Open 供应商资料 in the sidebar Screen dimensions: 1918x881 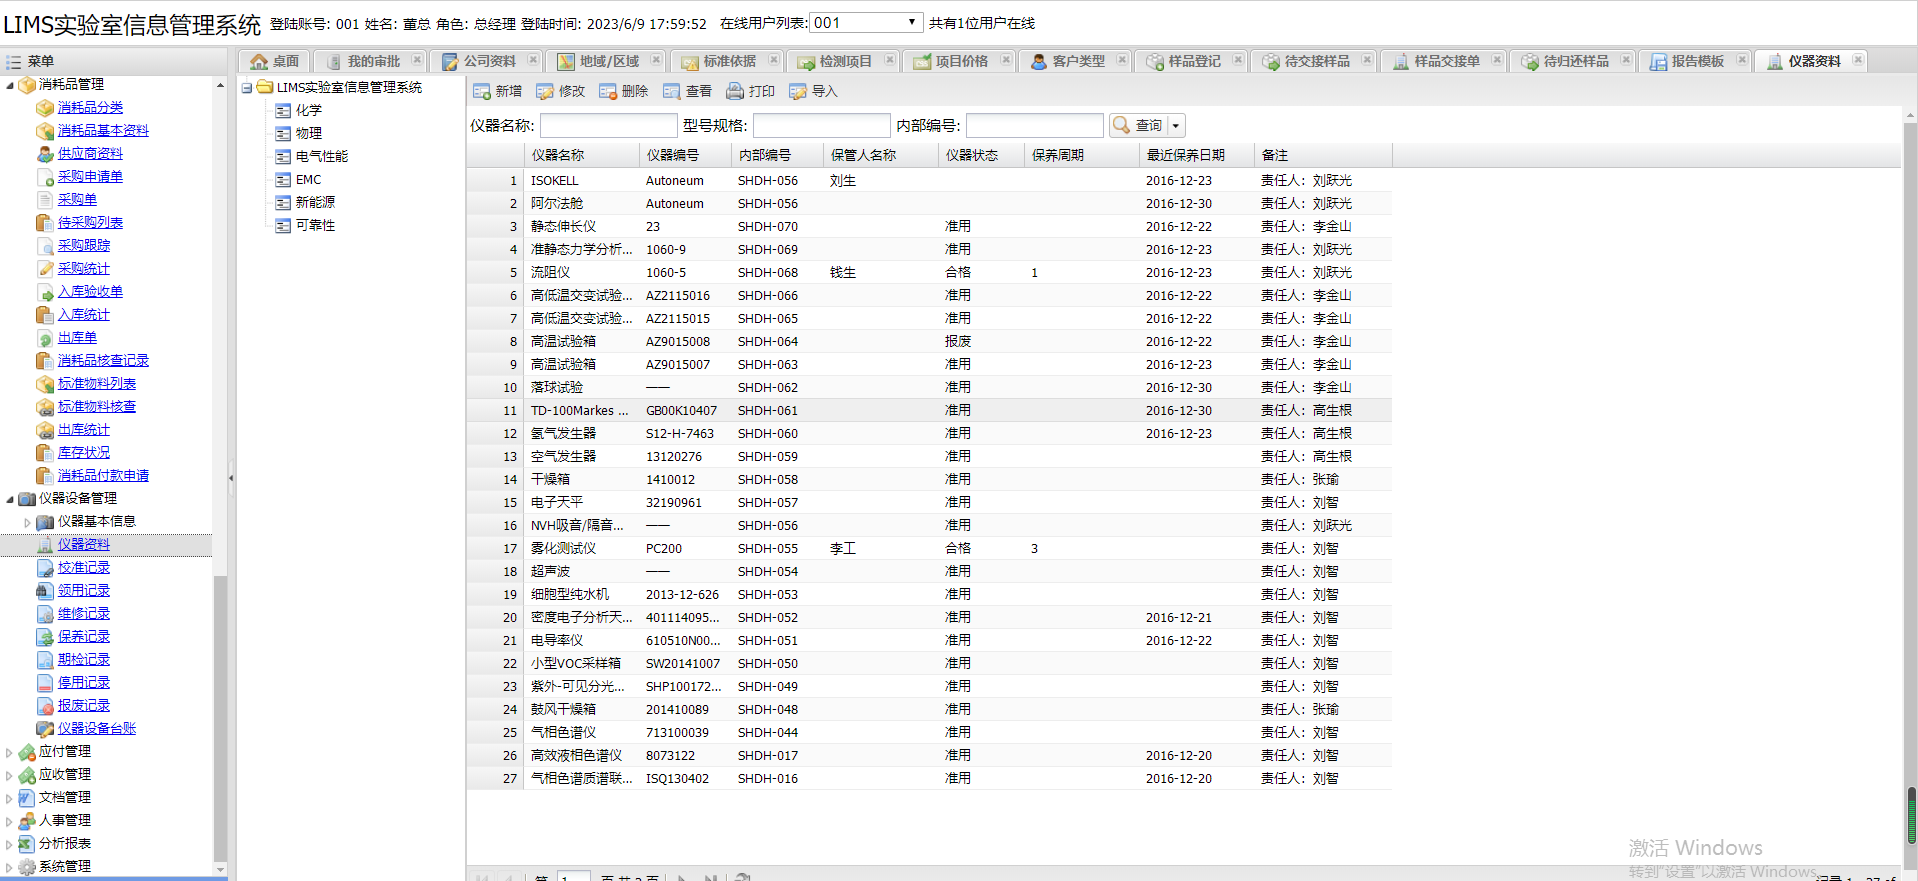point(90,153)
